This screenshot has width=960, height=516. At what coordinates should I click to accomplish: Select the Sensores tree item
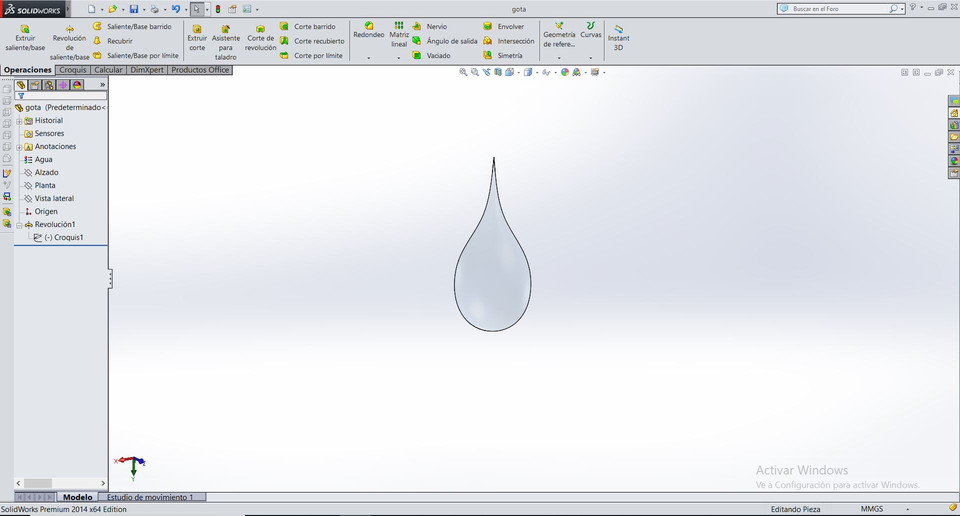(43, 133)
